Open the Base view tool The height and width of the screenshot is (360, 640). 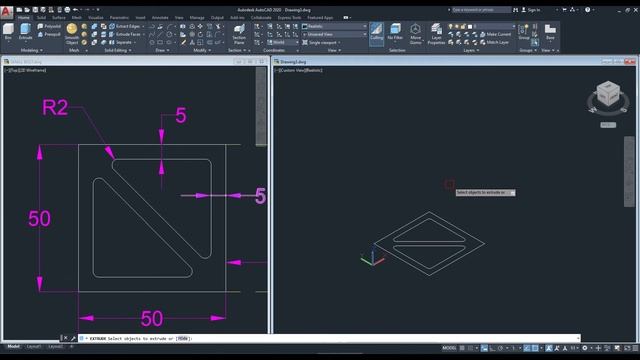pyautogui.click(x=550, y=32)
